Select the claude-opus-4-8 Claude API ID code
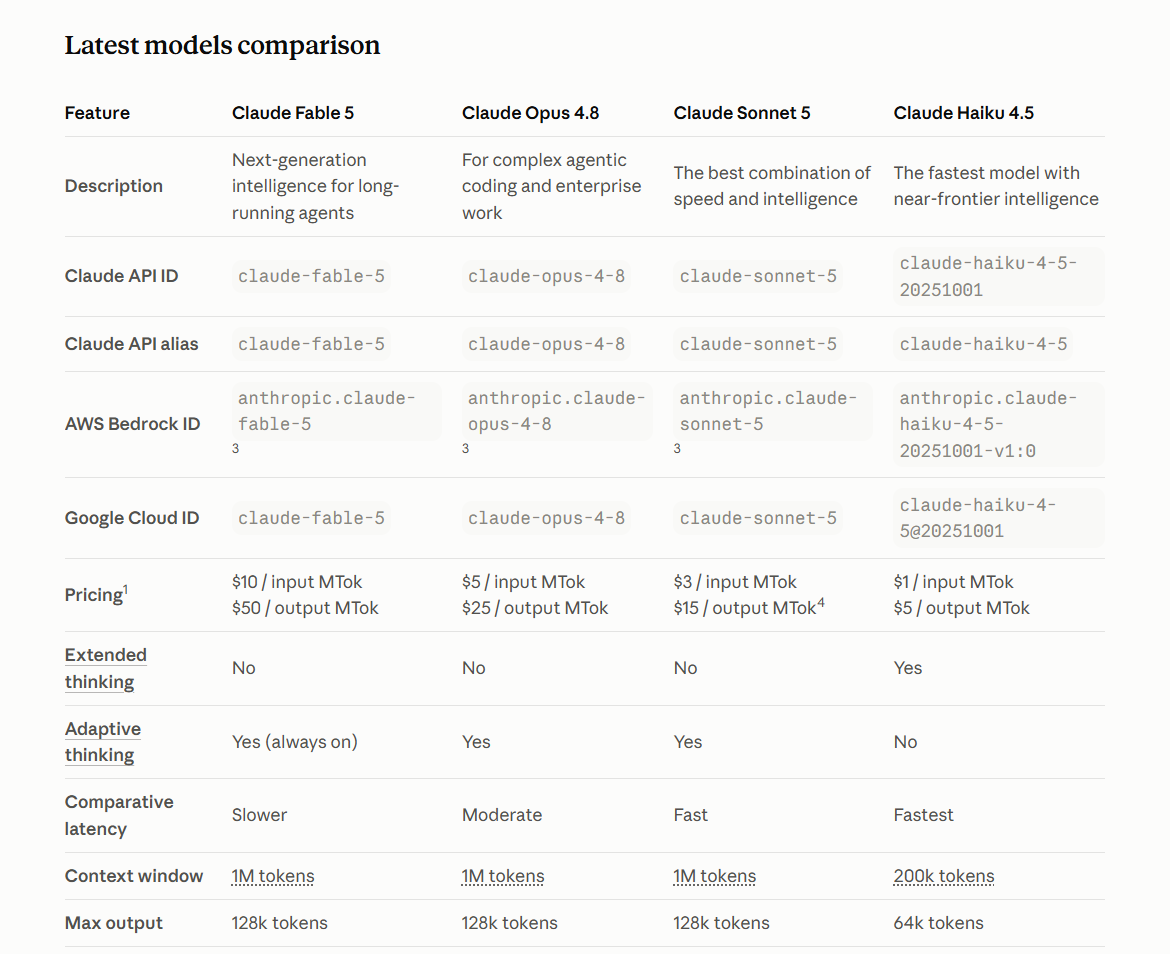Screen dimensions: 1170x954 pyautogui.click(x=546, y=276)
